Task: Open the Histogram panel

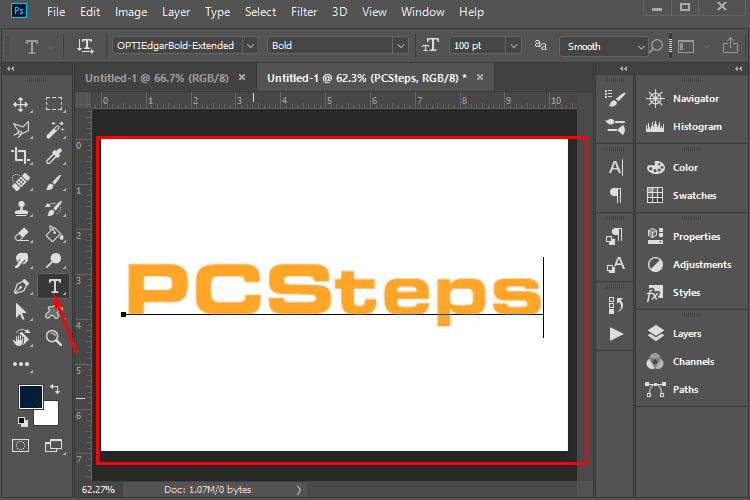Action: (x=684, y=127)
